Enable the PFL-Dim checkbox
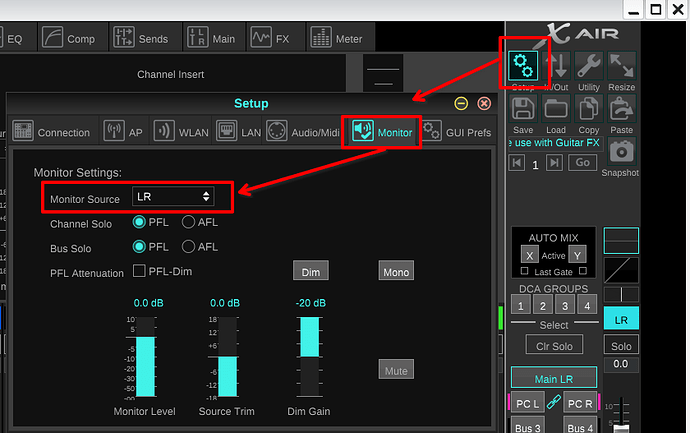Viewport: 690px width, 433px height. [x=139, y=272]
